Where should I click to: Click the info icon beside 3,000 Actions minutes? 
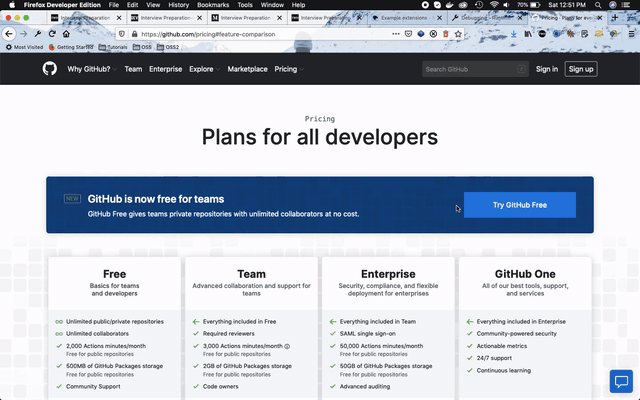click(x=287, y=346)
